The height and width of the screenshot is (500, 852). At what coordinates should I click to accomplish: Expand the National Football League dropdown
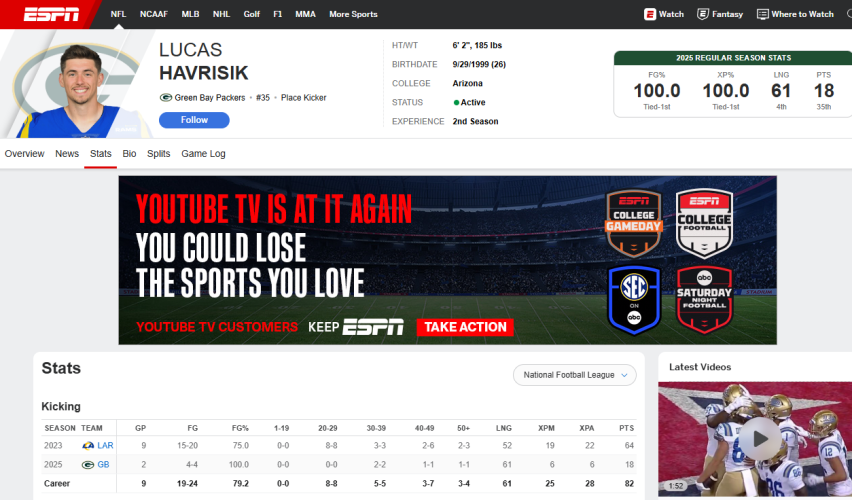coord(575,375)
